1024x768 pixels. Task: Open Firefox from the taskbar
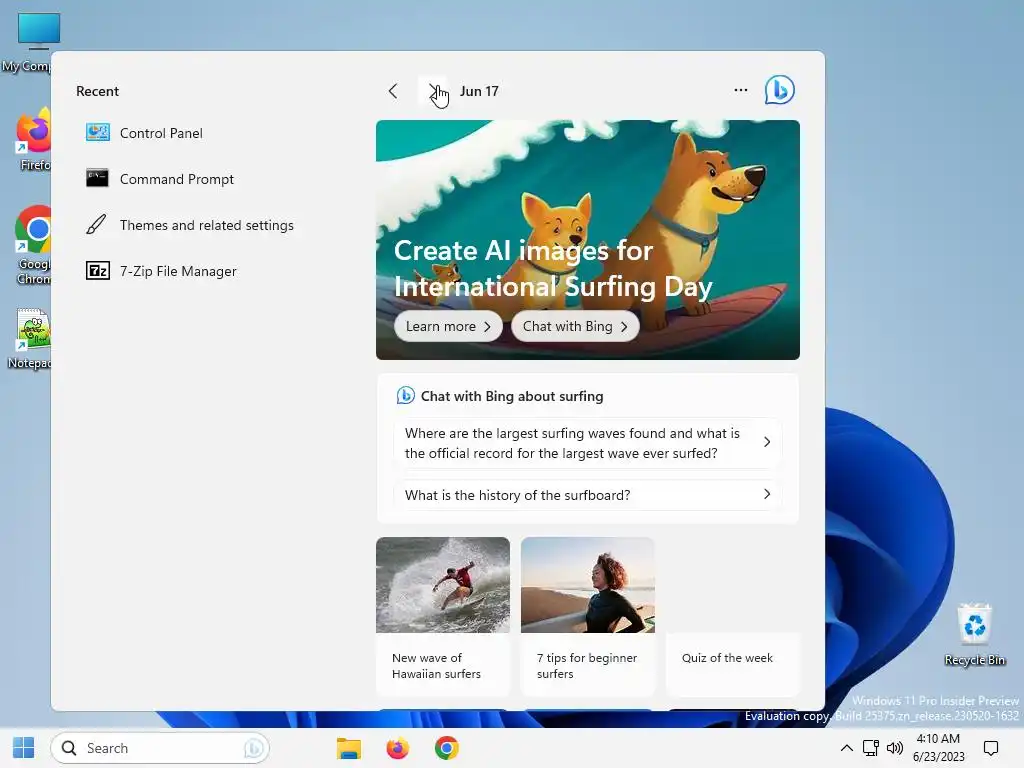click(x=397, y=748)
